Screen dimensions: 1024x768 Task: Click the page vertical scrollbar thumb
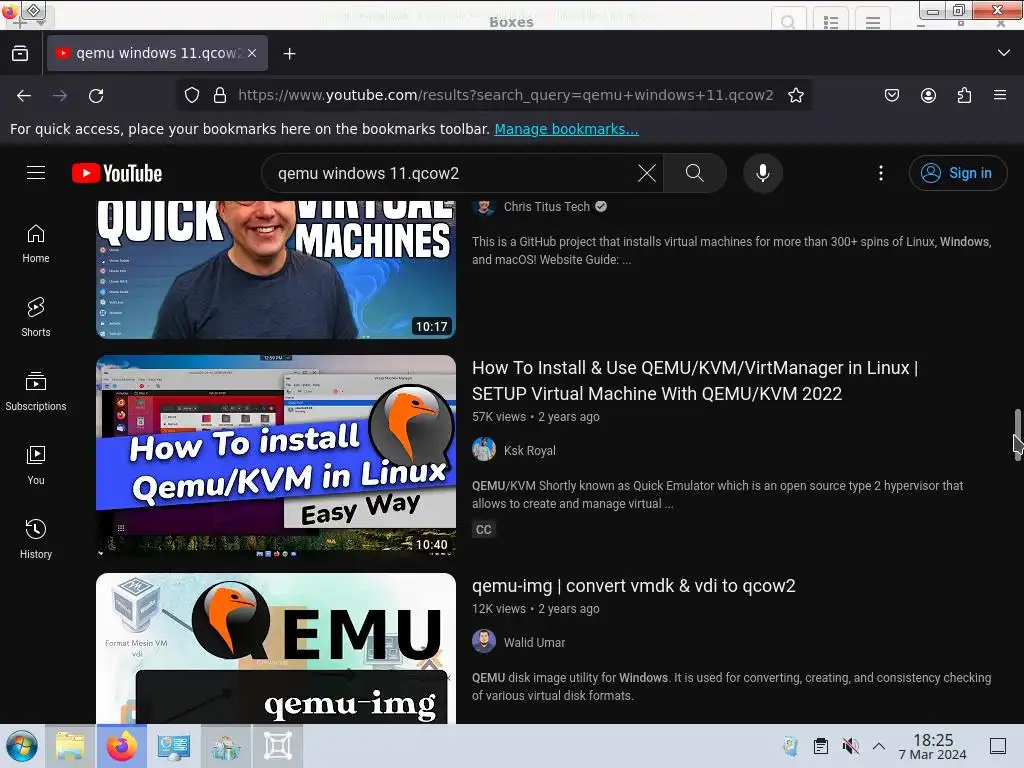pos(1017,435)
